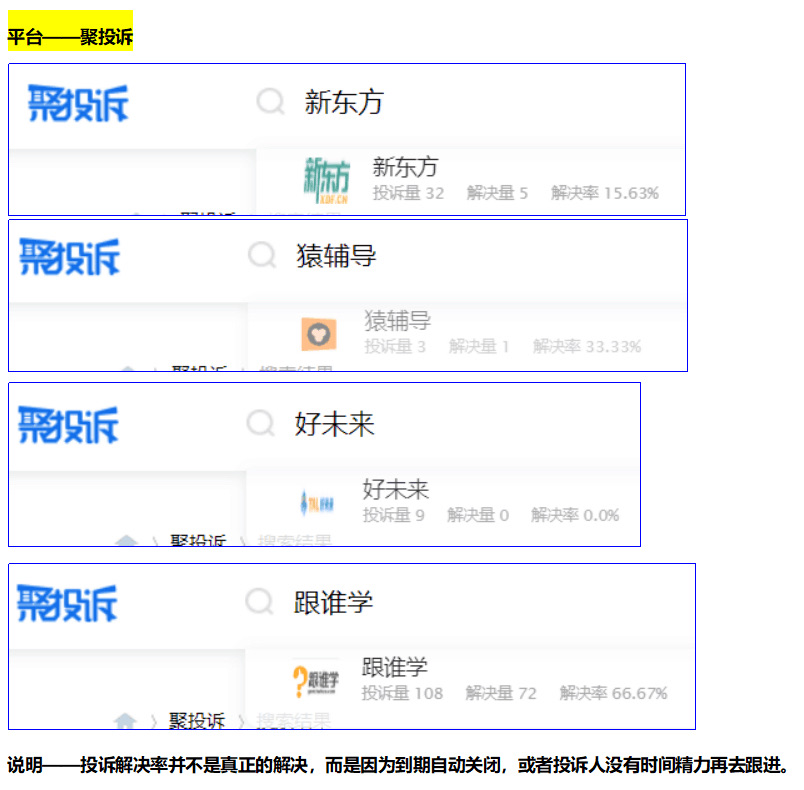Select the text 投诉量 32
This screenshot has width=804, height=790.
408,193
